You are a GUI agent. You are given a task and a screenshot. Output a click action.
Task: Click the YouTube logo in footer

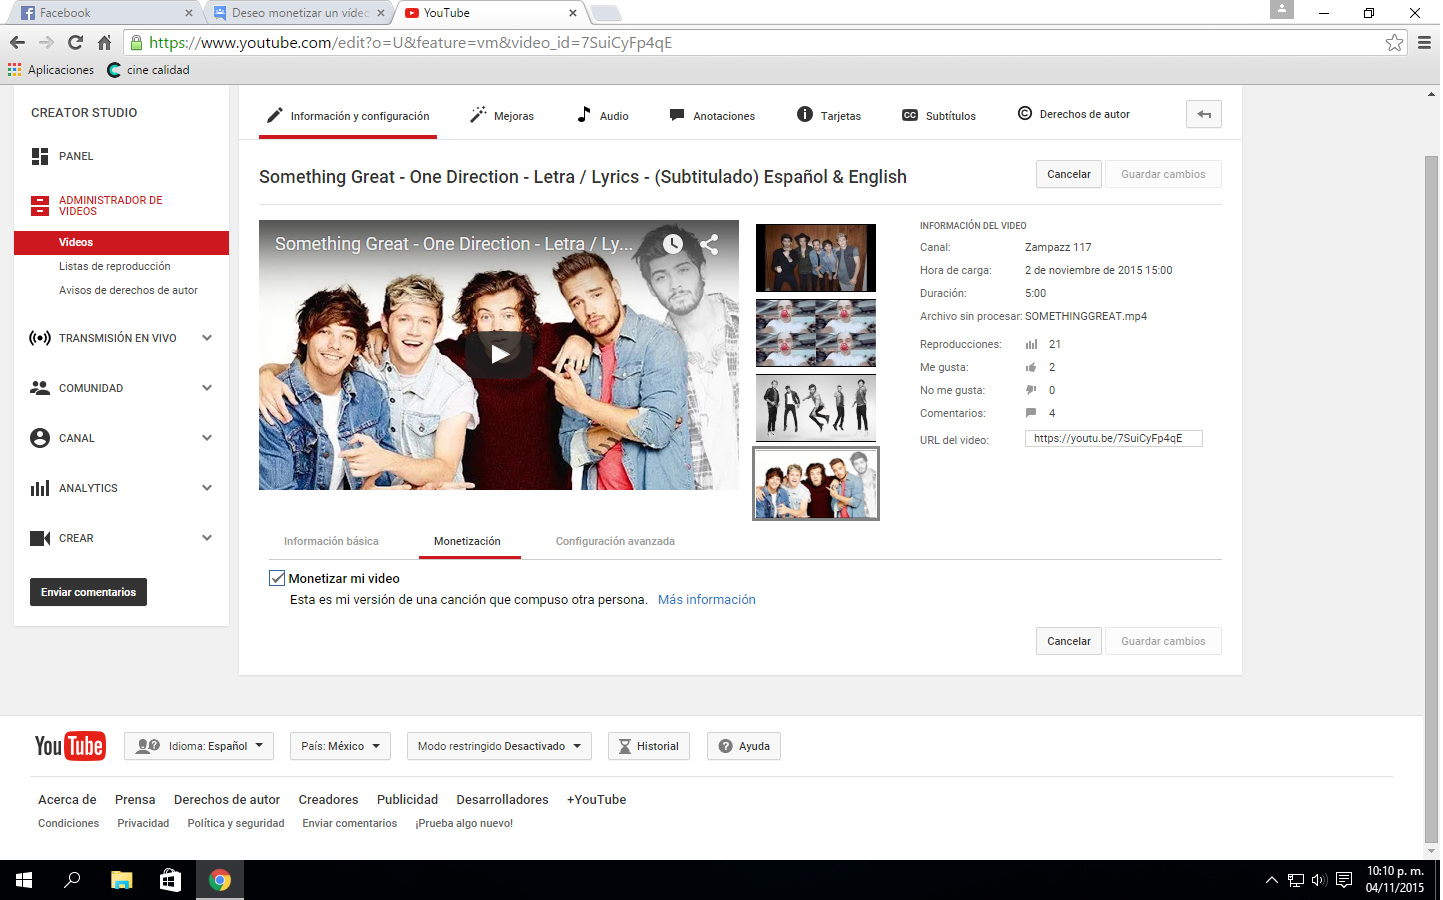70,746
